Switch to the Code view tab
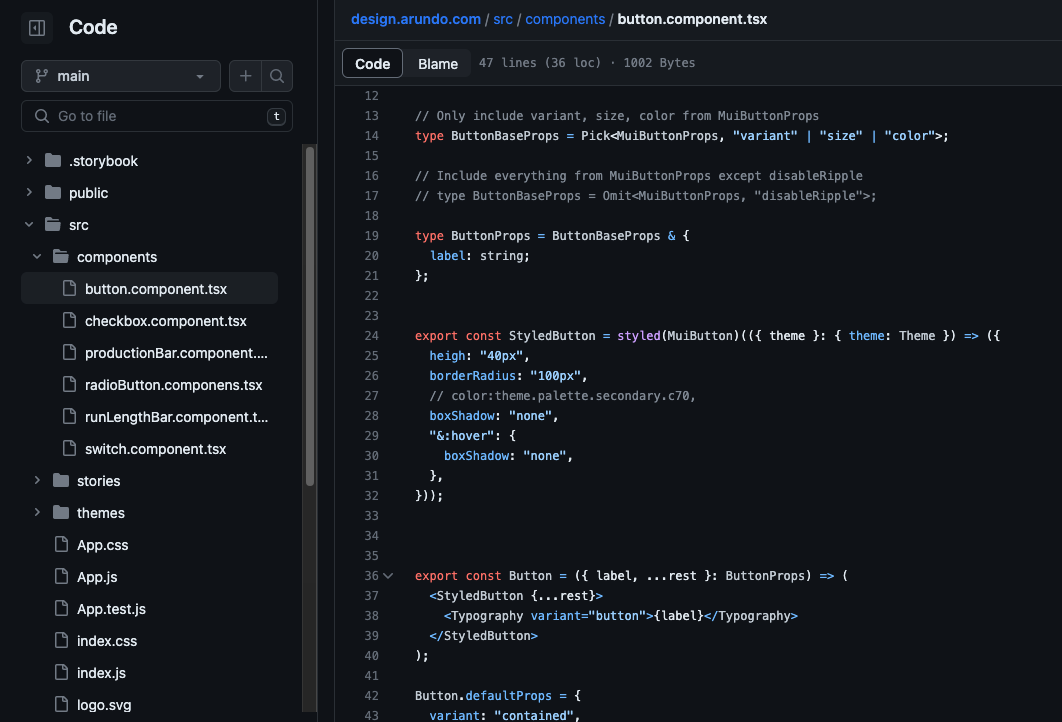The width and height of the screenshot is (1062, 722). tap(373, 64)
